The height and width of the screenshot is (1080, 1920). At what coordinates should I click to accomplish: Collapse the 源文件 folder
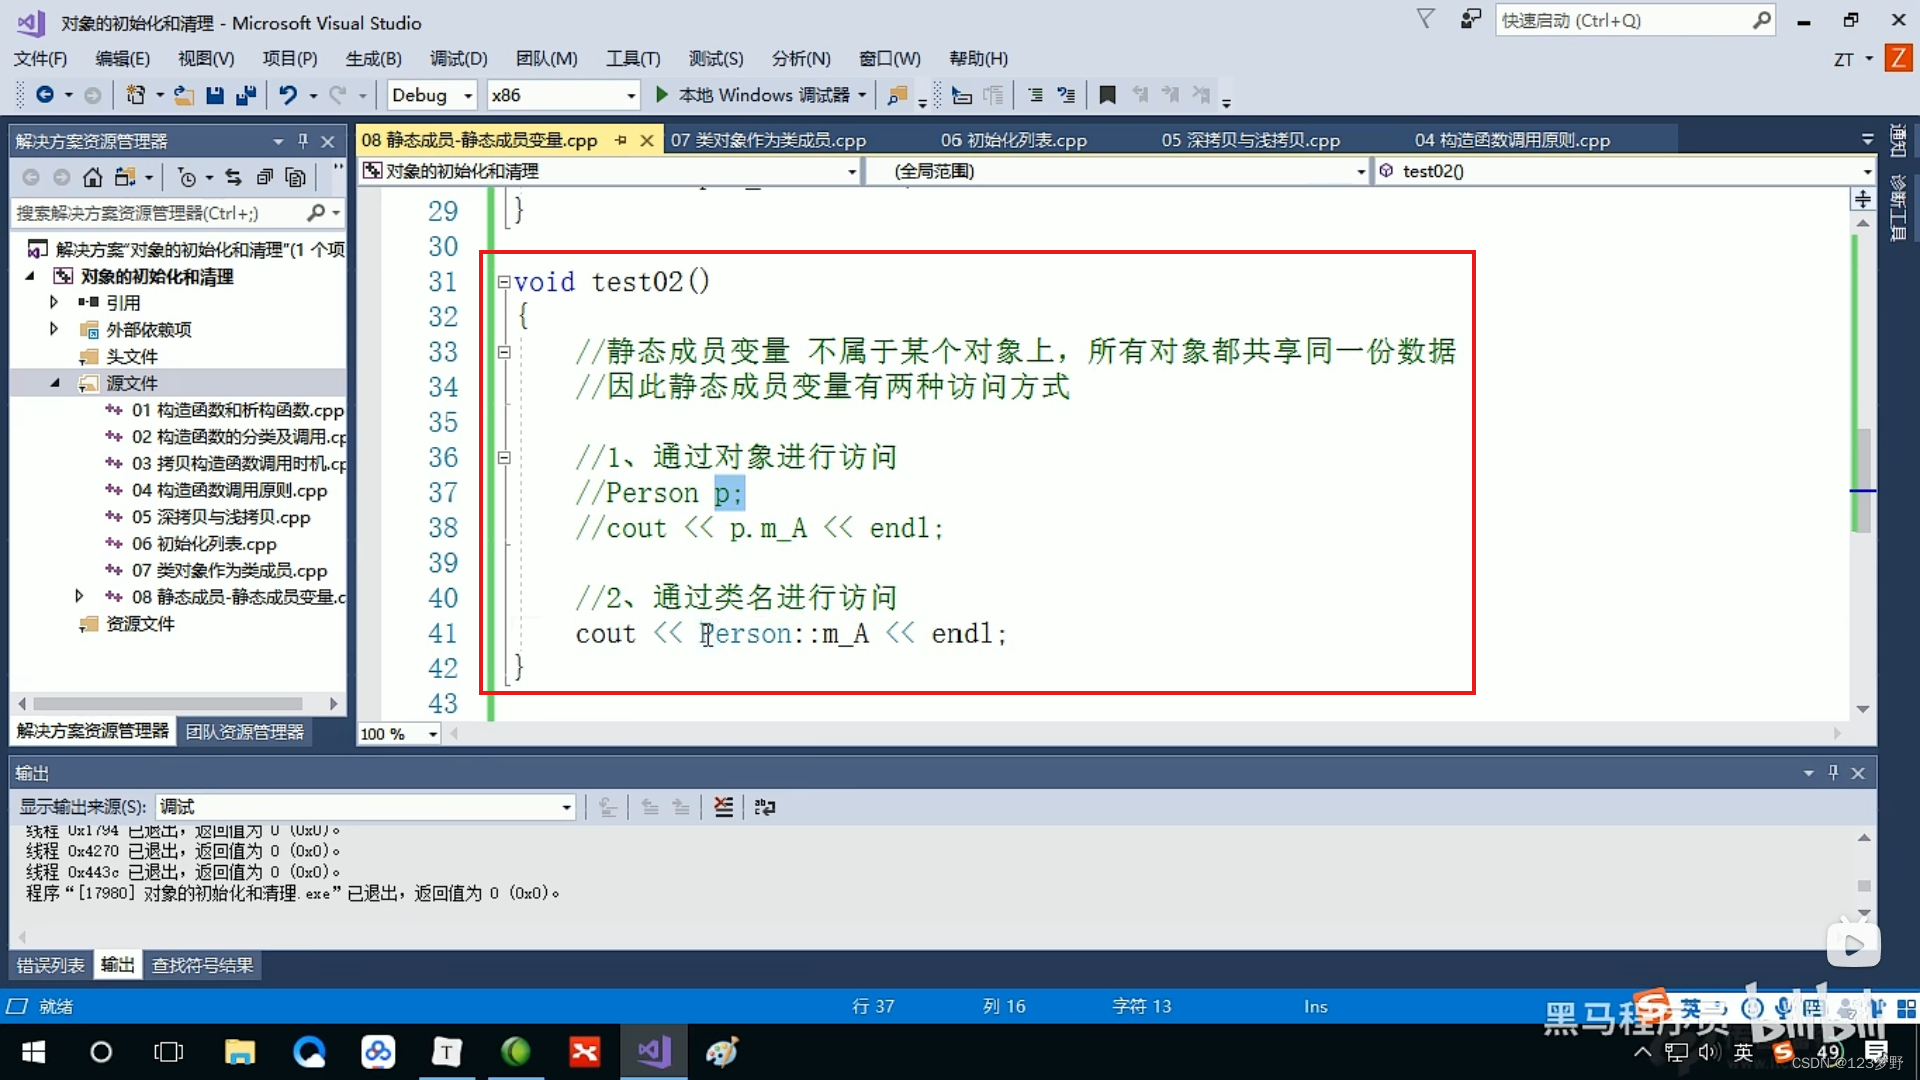[55, 383]
